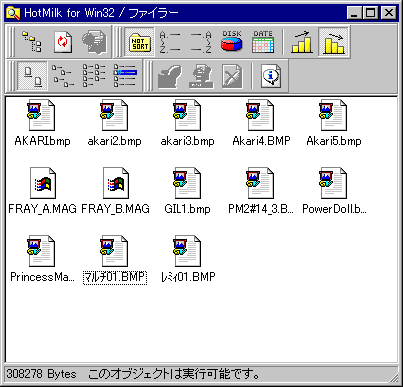Screen dimensions: 403x387
Task: Select the PowerDoll.b... file icon
Action: click(x=334, y=183)
